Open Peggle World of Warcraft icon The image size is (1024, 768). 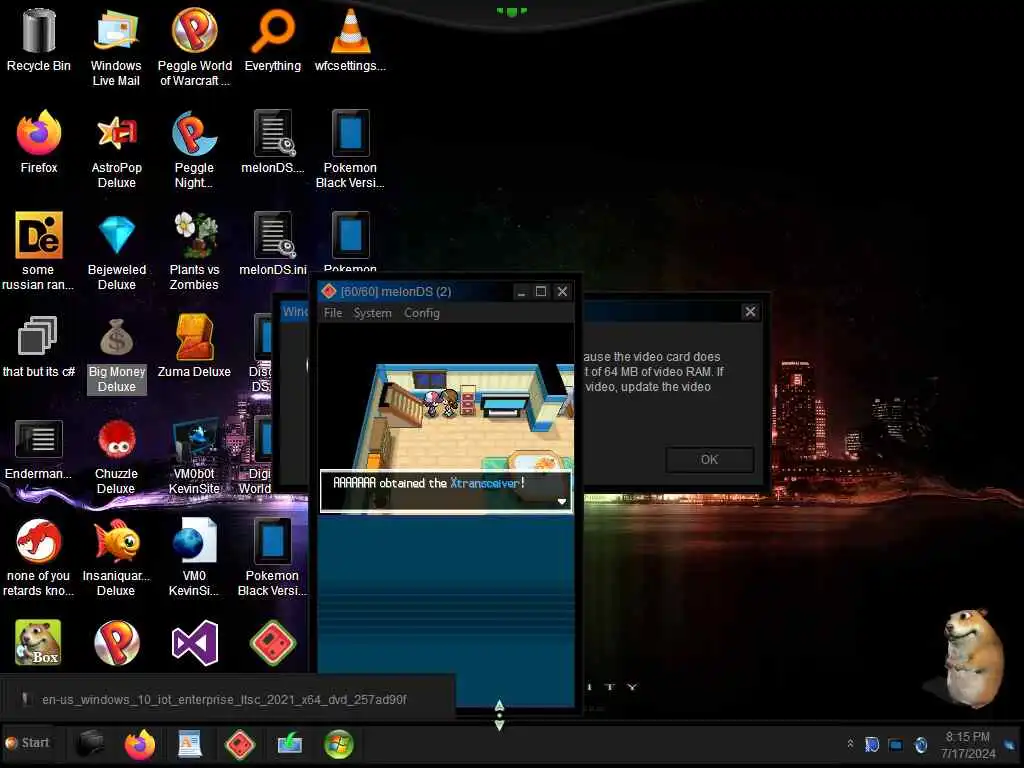pyautogui.click(x=194, y=47)
